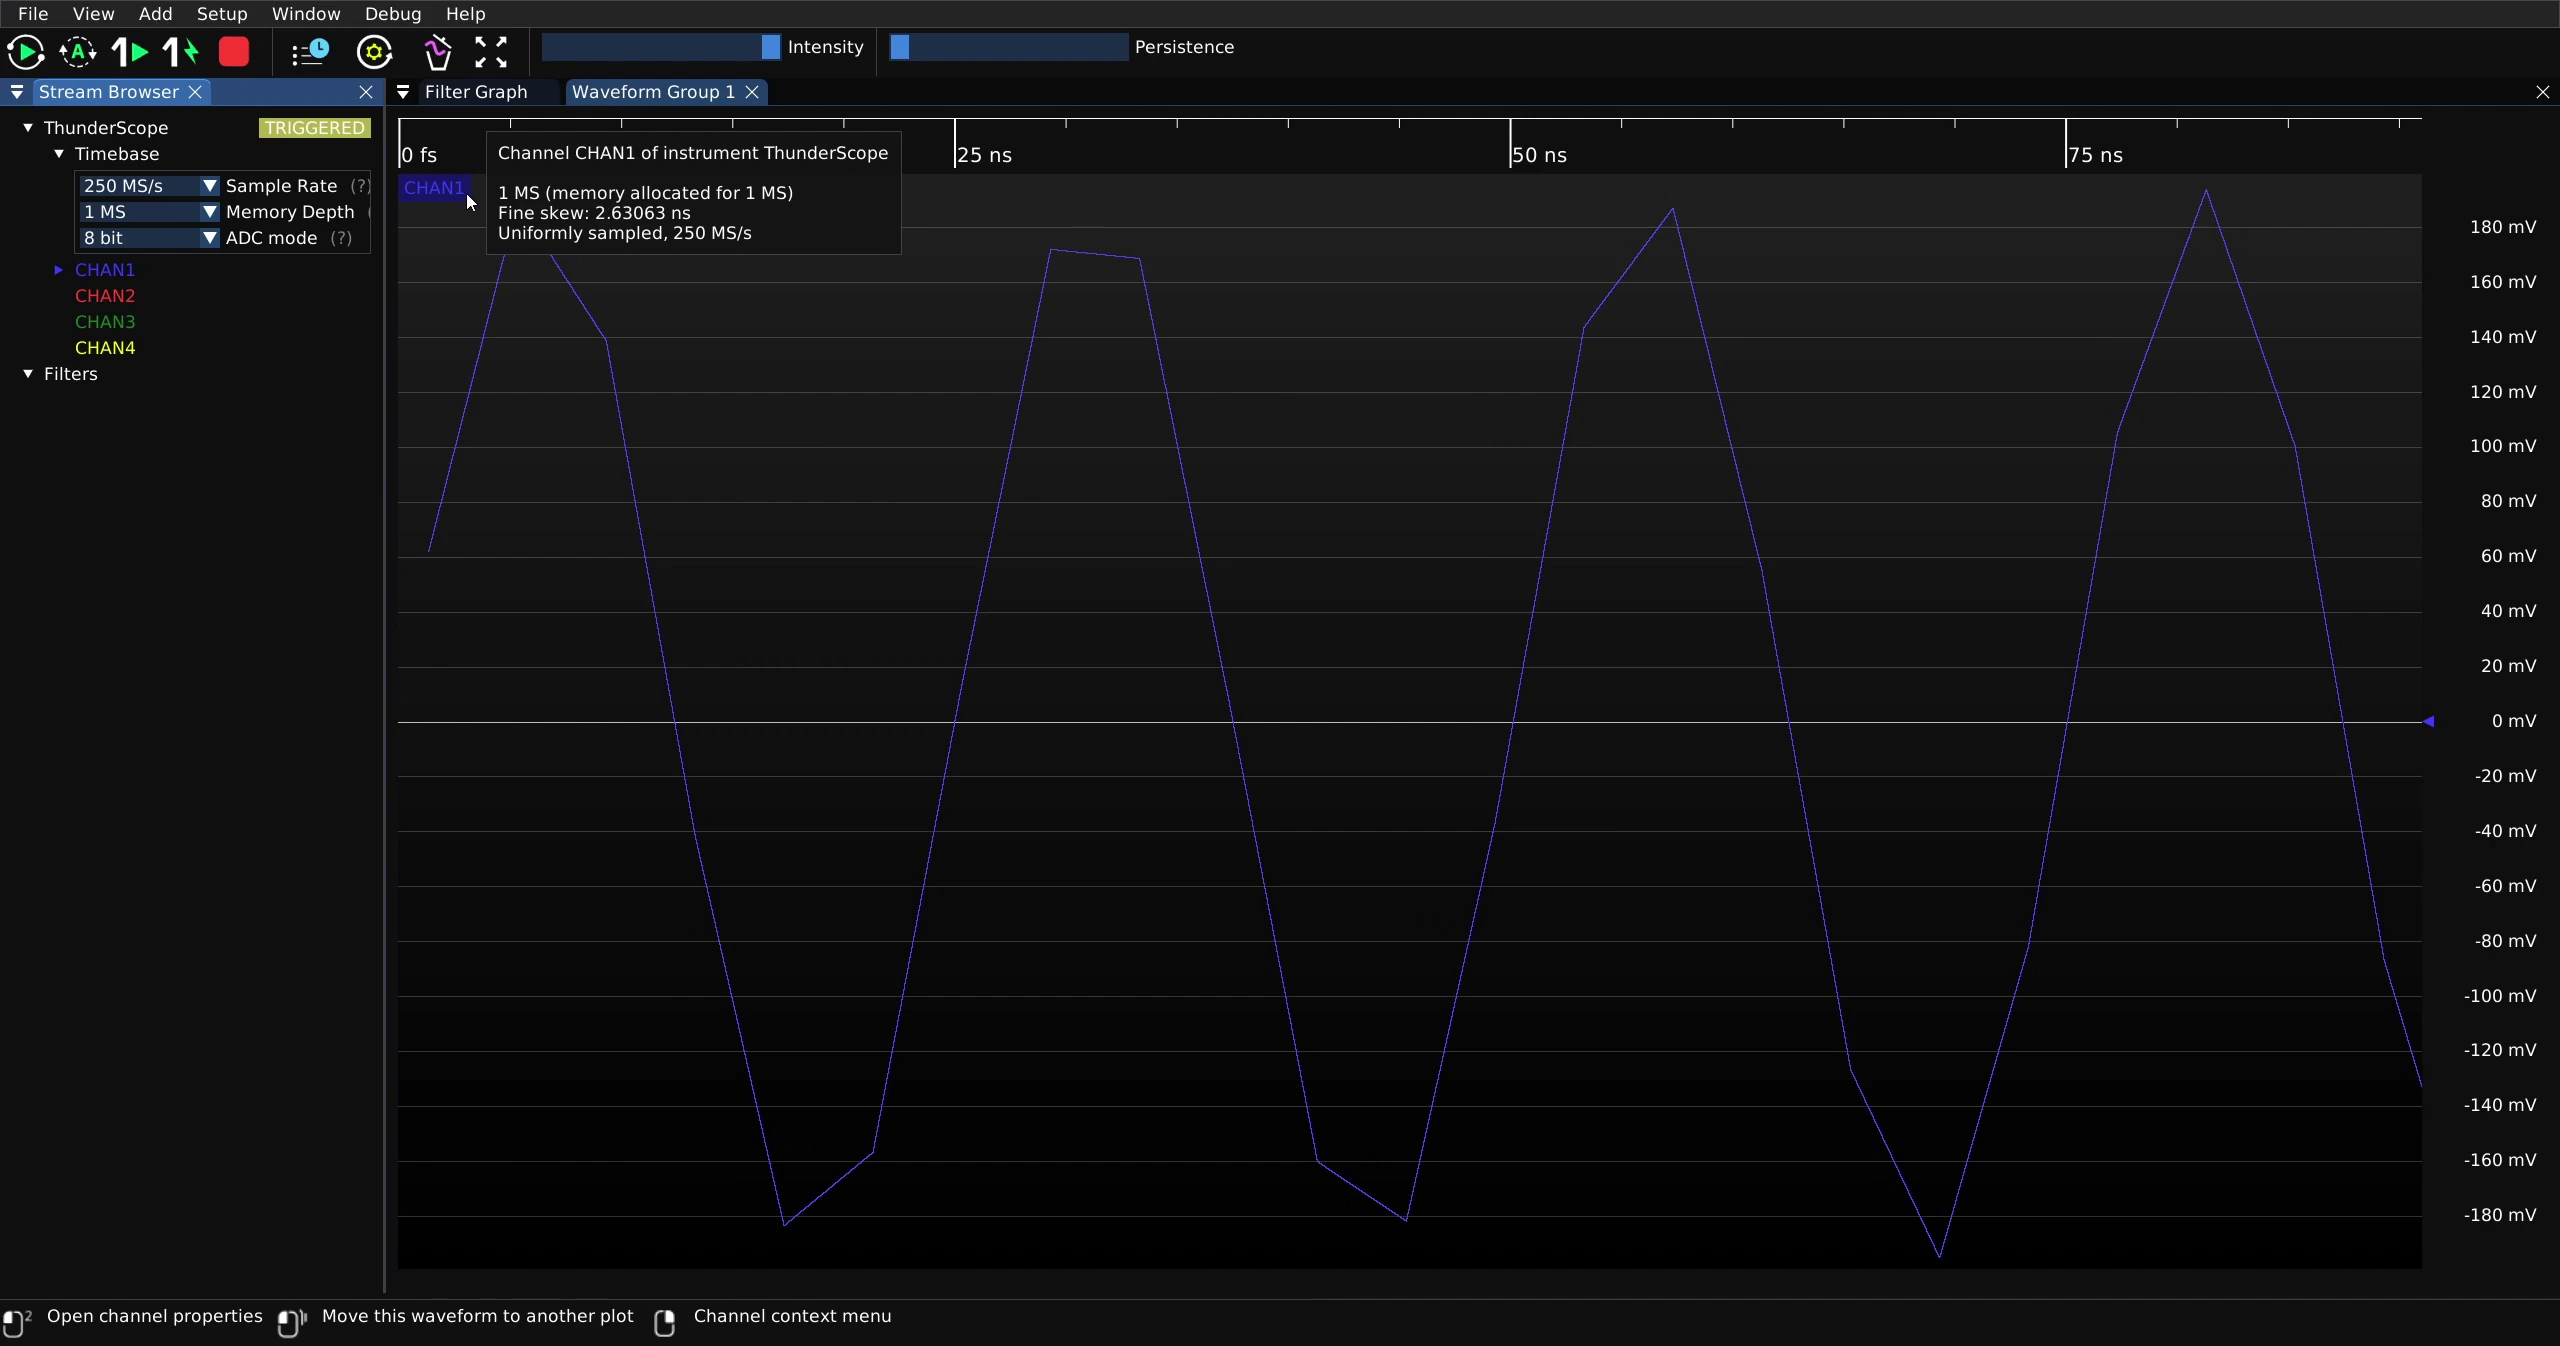Open the Help menu

point(465,14)
